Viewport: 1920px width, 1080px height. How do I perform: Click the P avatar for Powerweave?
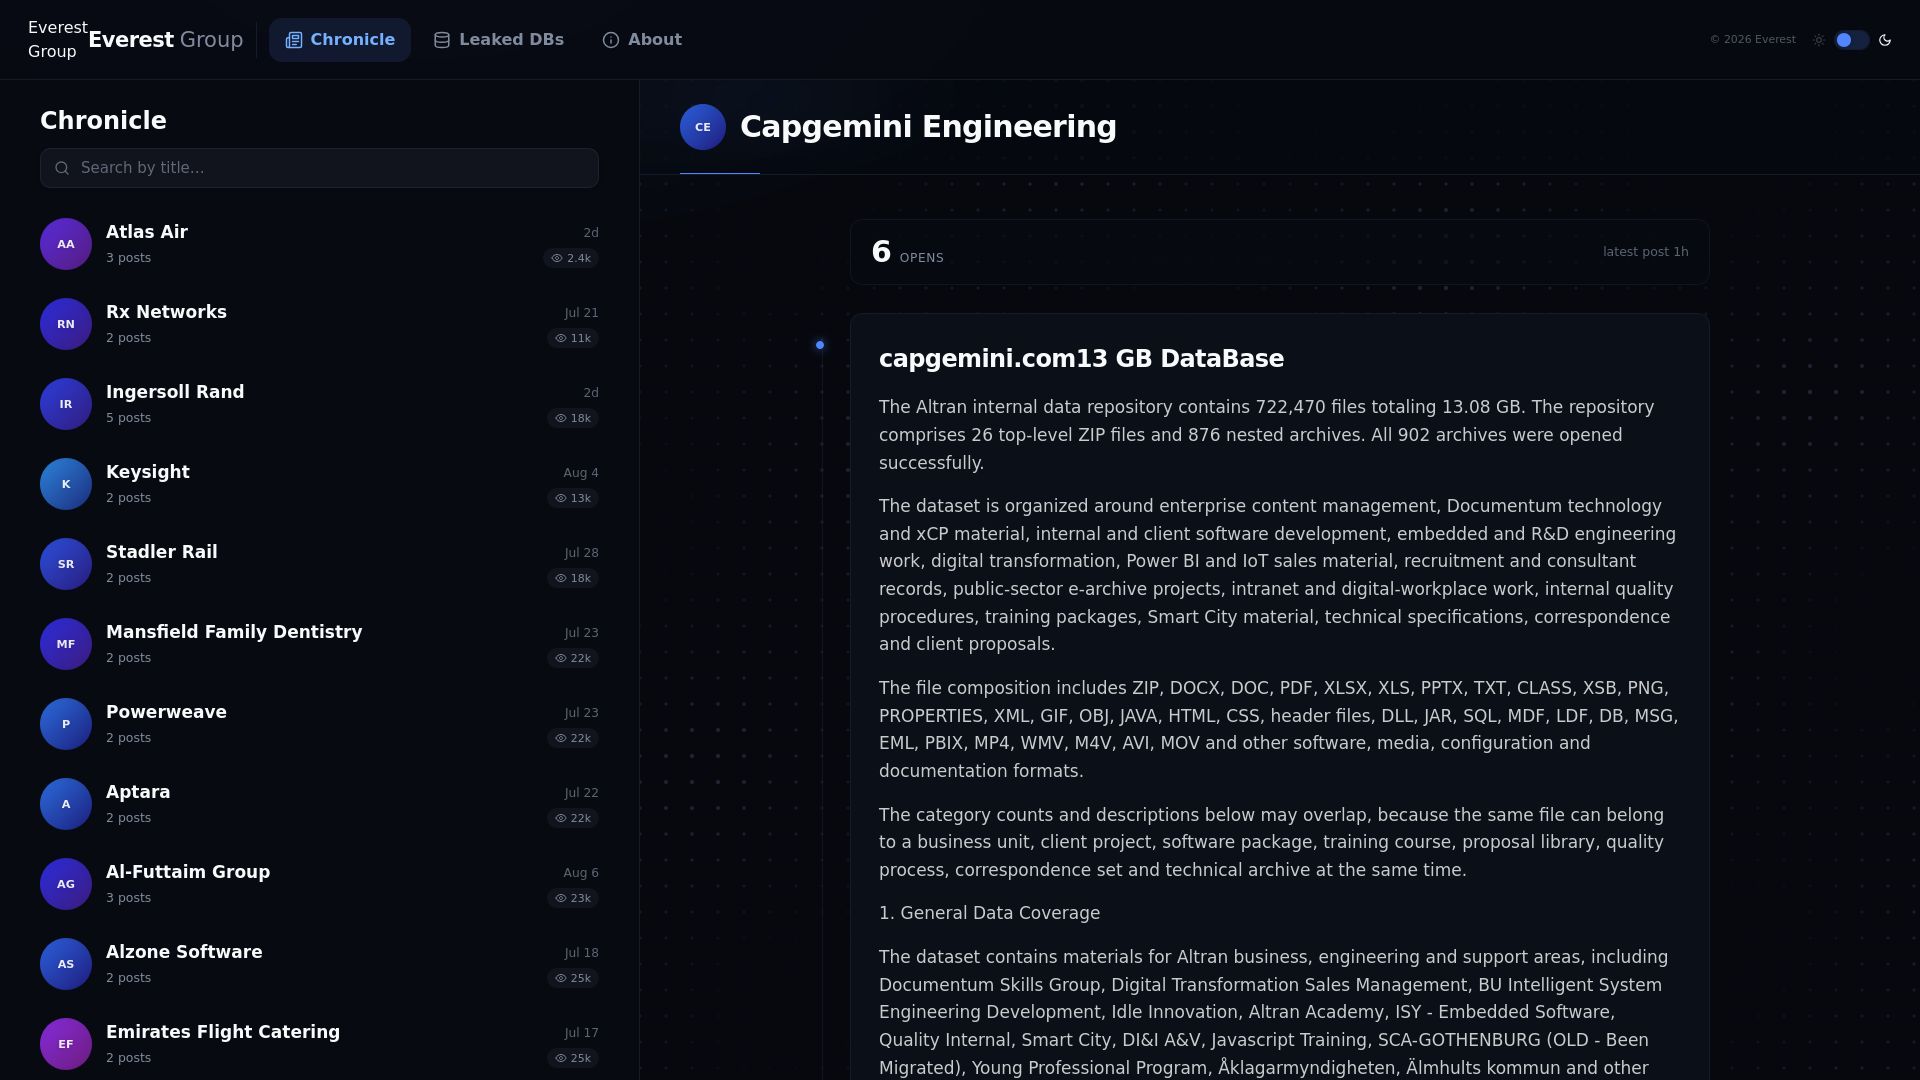(x=66, y=724)
